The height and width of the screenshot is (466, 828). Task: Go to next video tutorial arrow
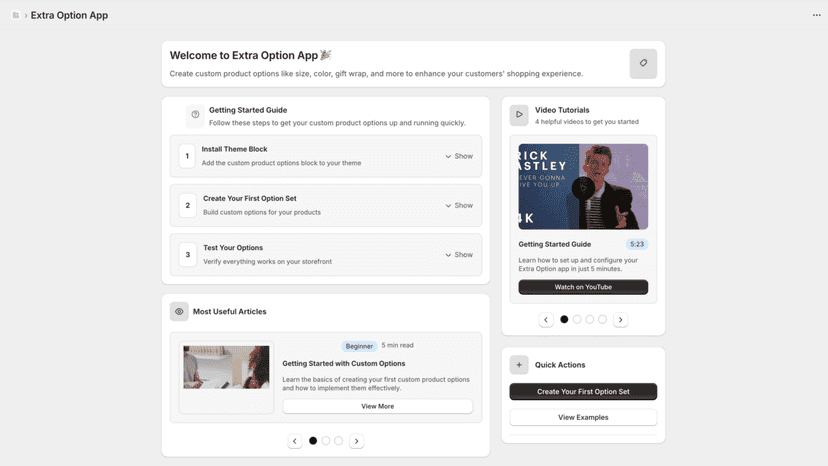click(620, 320)
